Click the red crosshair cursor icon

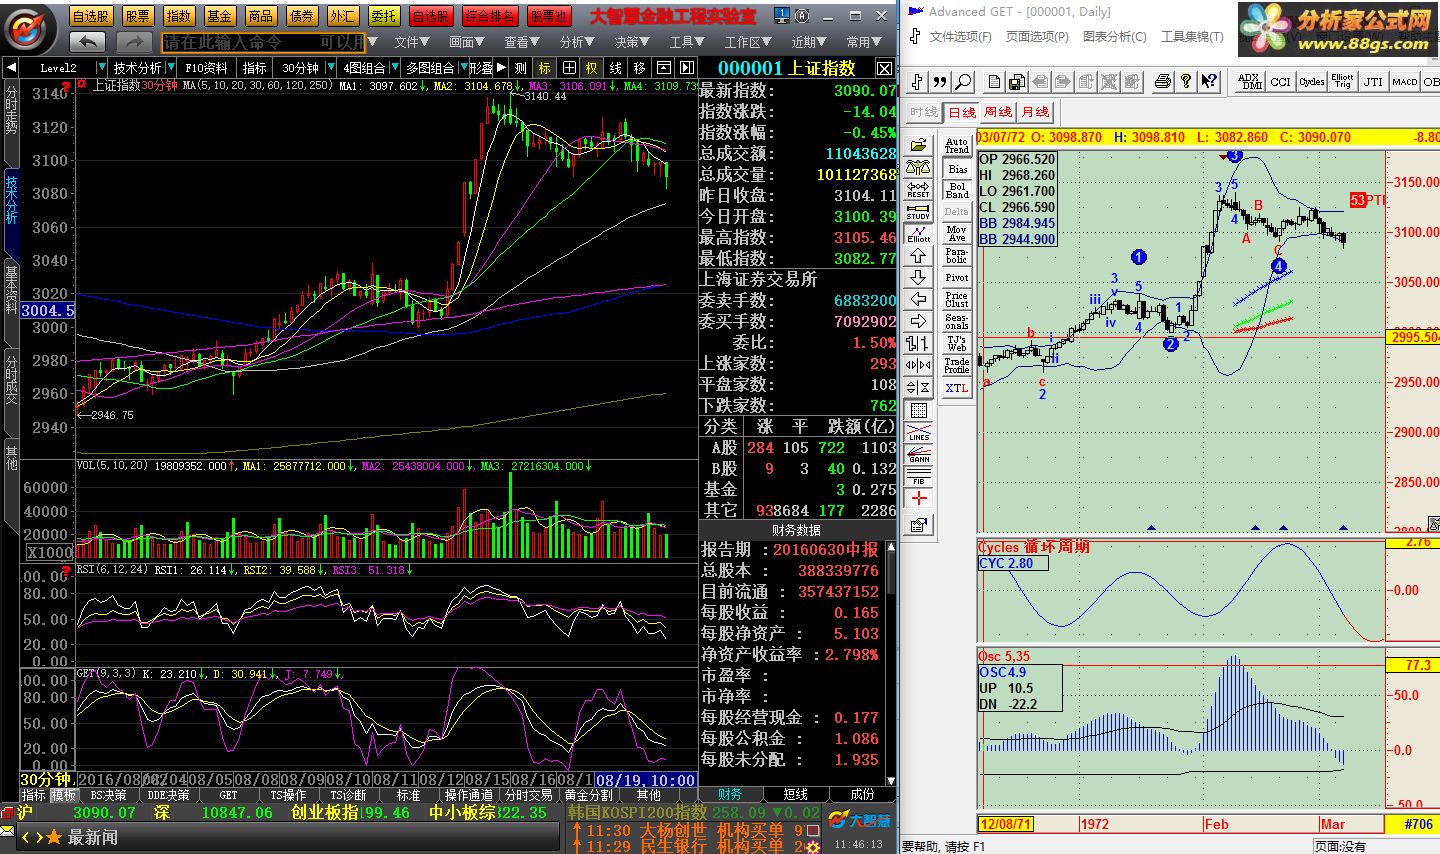click(919, 498)
